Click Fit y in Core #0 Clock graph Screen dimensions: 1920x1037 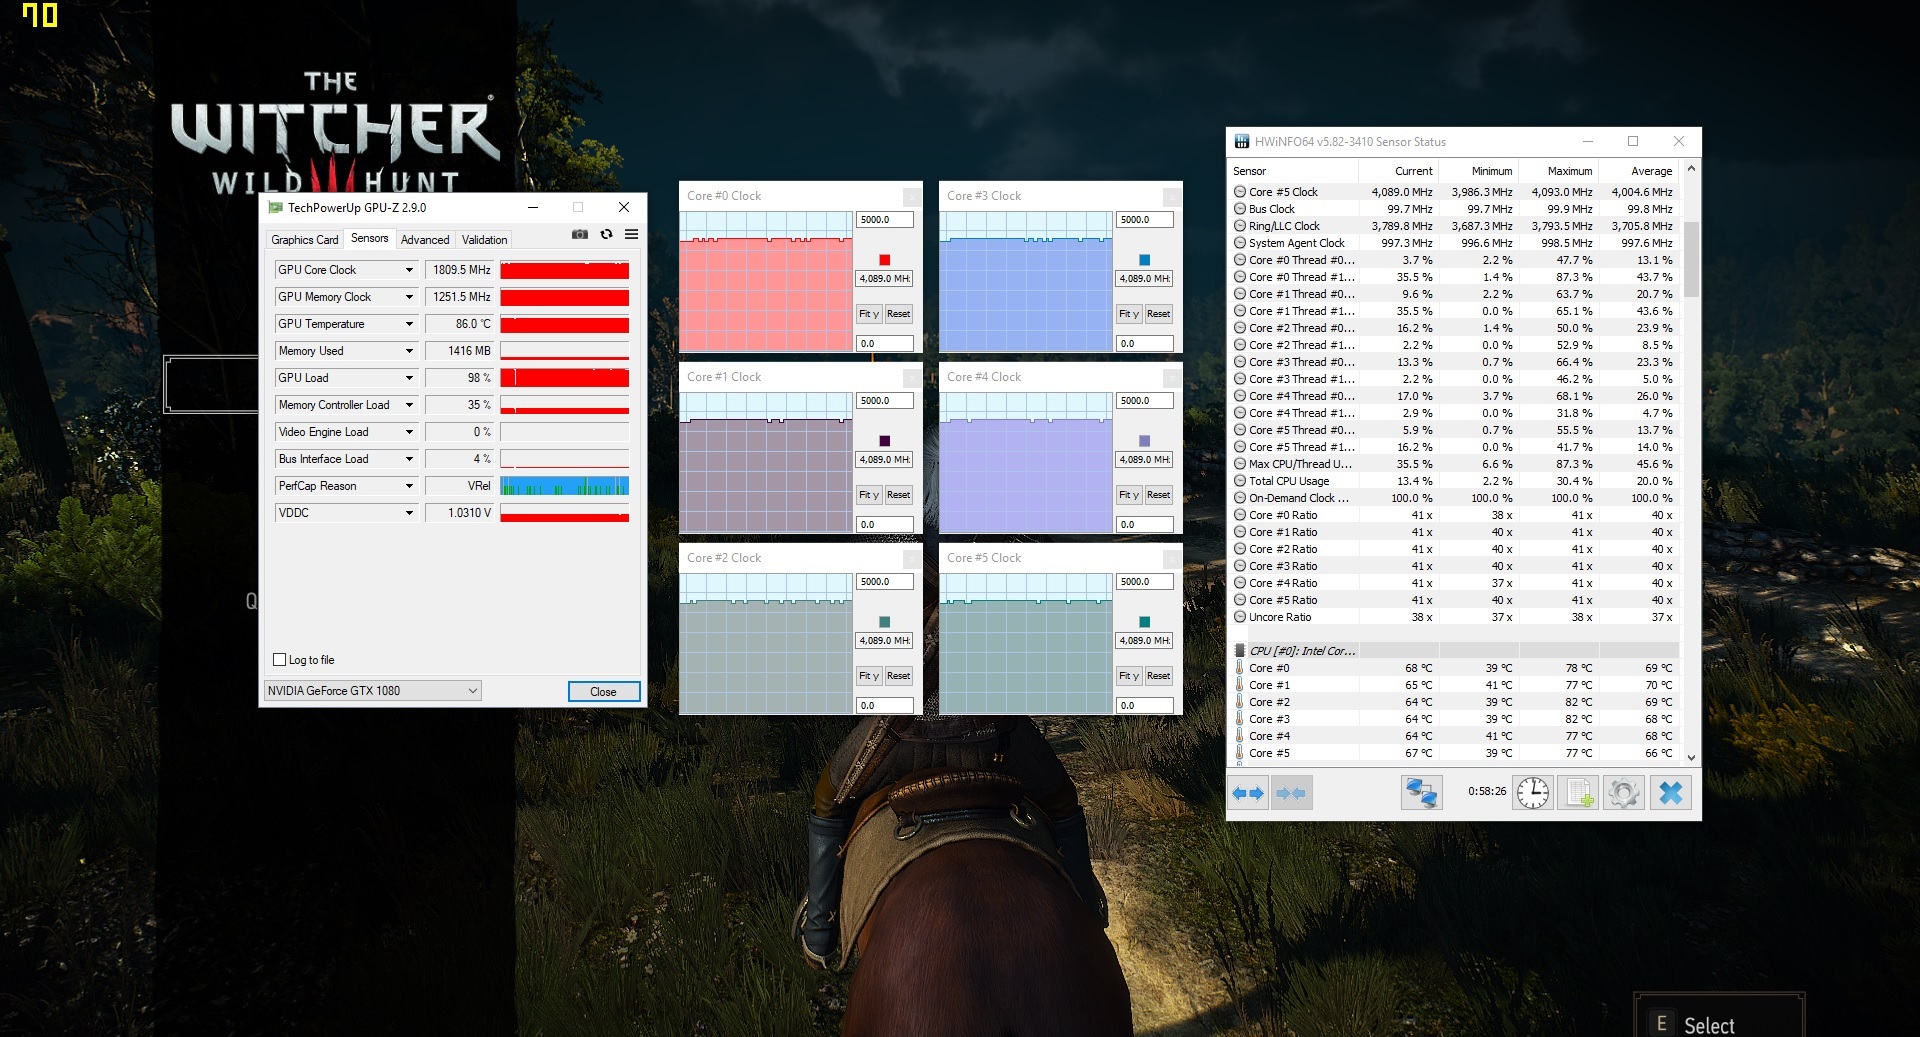point(868,314)
